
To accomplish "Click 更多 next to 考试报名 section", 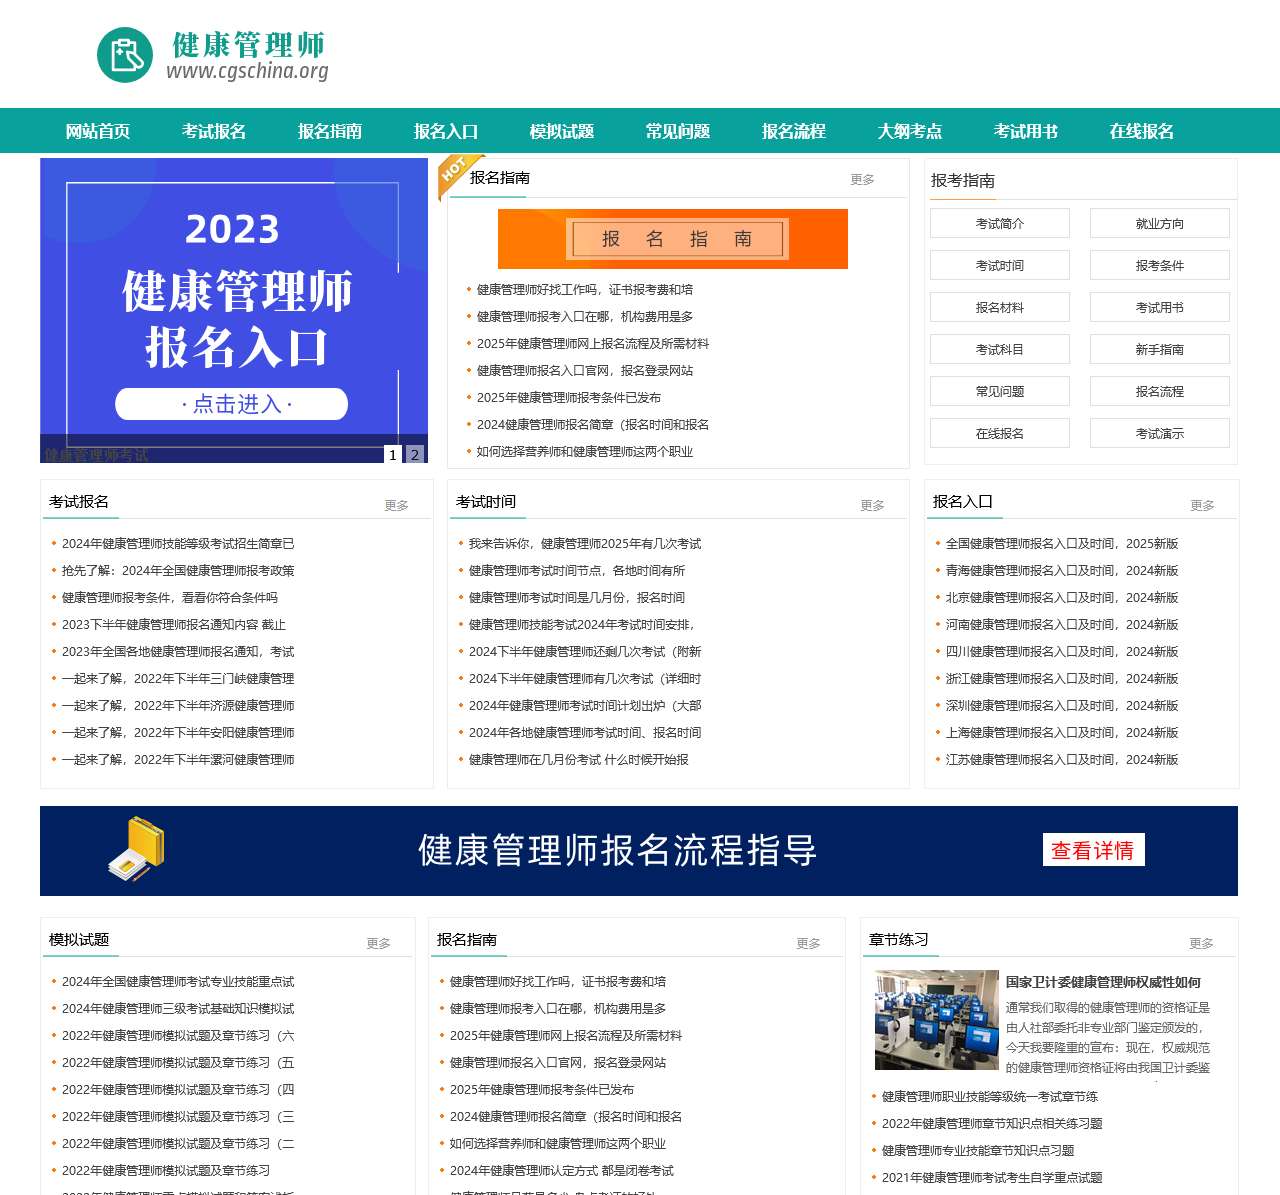I will pos(396,505).
